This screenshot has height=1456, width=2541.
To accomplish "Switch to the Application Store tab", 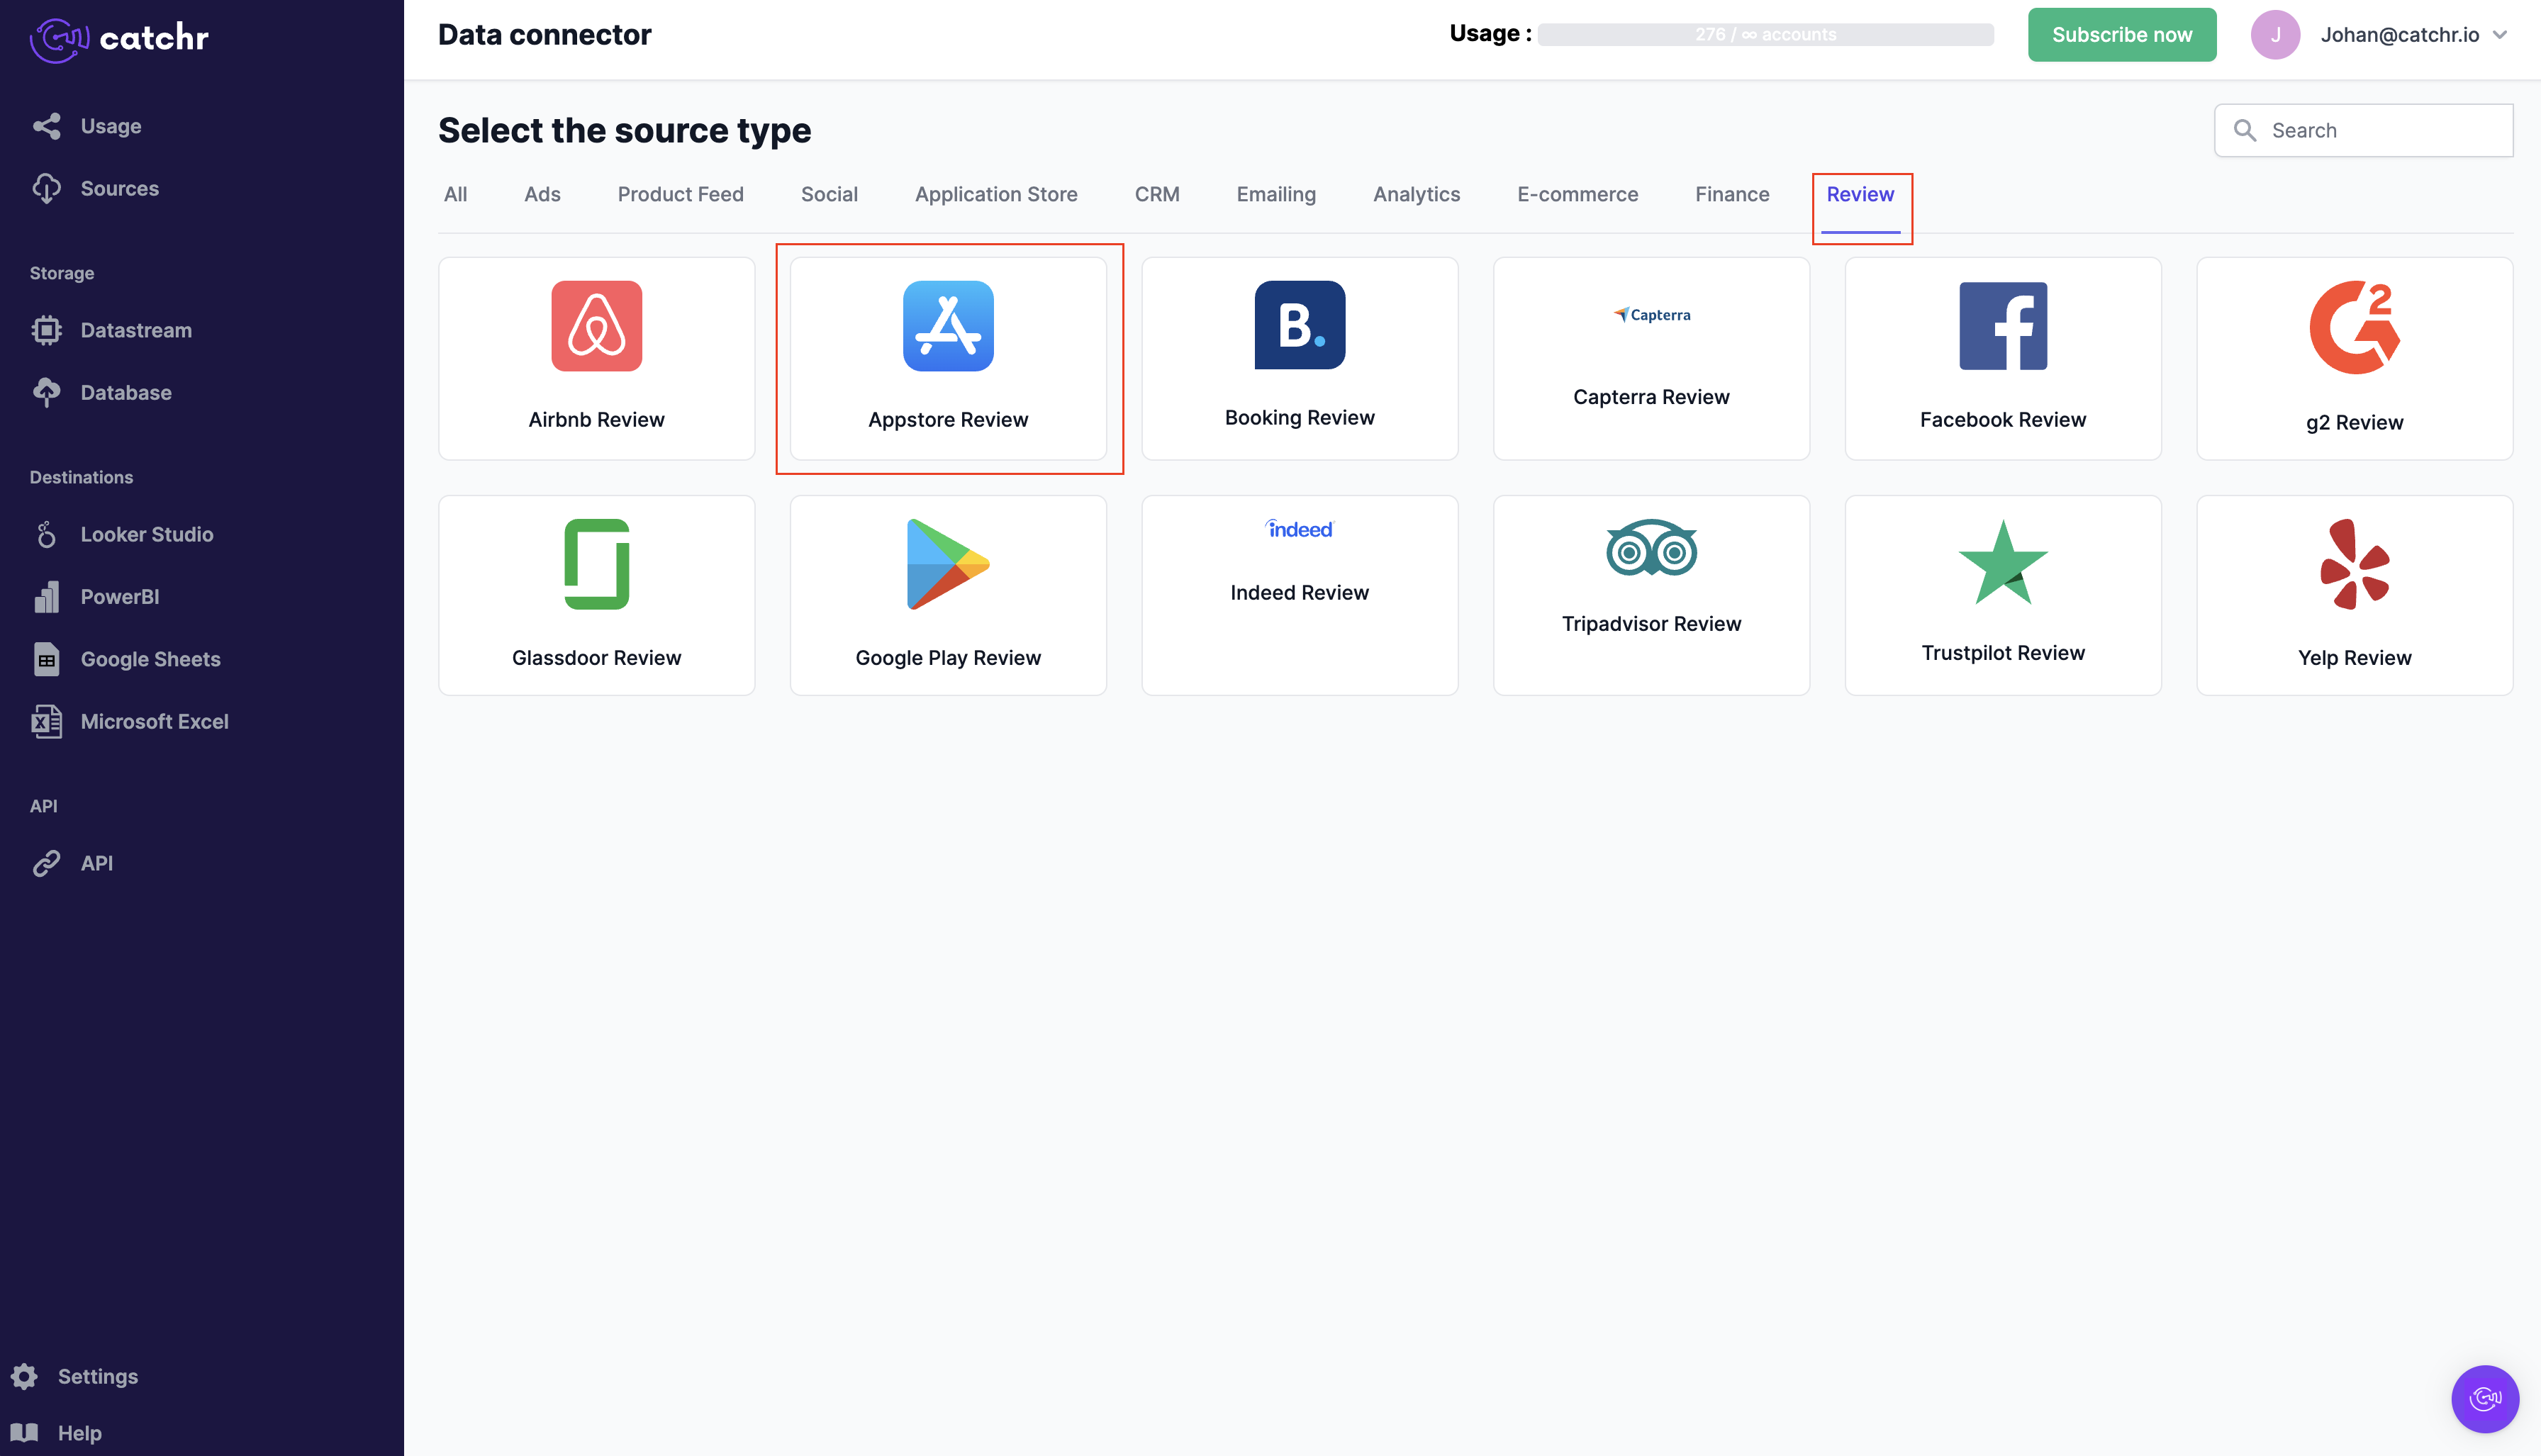I will coord(996,194).
